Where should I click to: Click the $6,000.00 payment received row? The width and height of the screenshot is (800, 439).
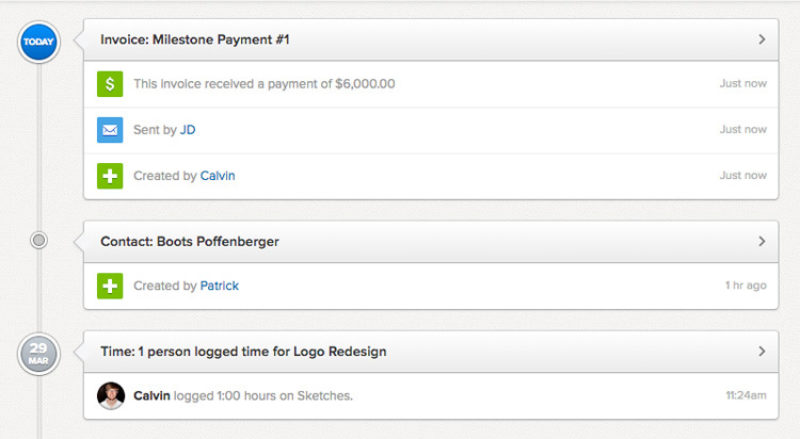point(431,84)
